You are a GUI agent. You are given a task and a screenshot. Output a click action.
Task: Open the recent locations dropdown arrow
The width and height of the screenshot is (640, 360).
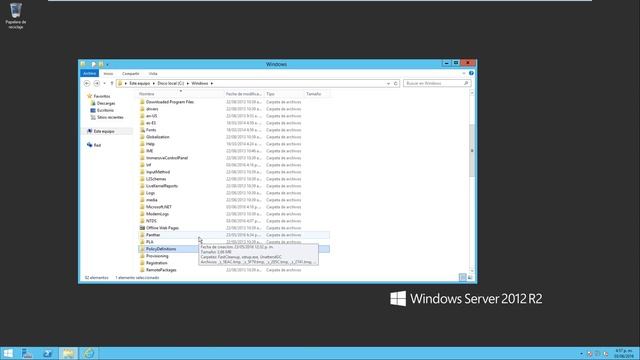coord(104,83)
